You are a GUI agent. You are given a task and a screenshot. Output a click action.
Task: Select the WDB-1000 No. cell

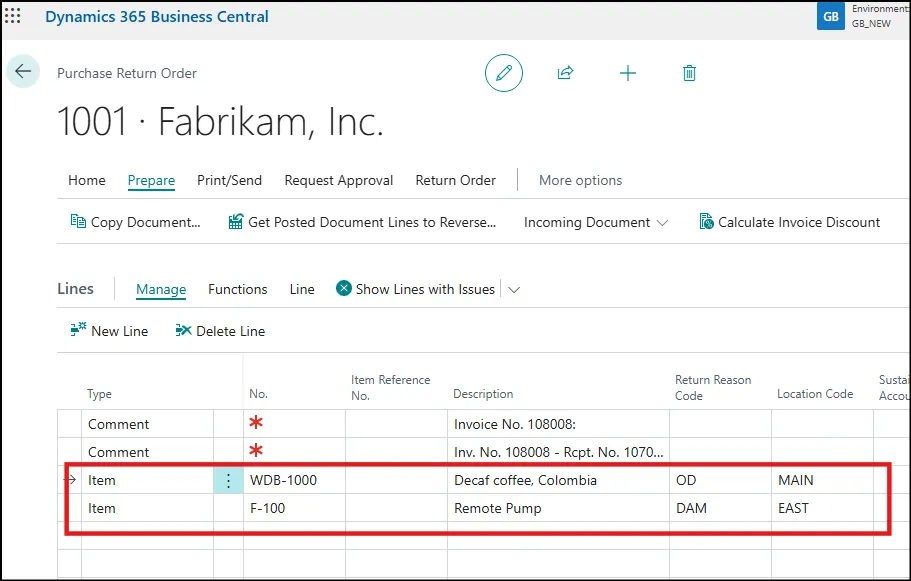tap(294, 480)
